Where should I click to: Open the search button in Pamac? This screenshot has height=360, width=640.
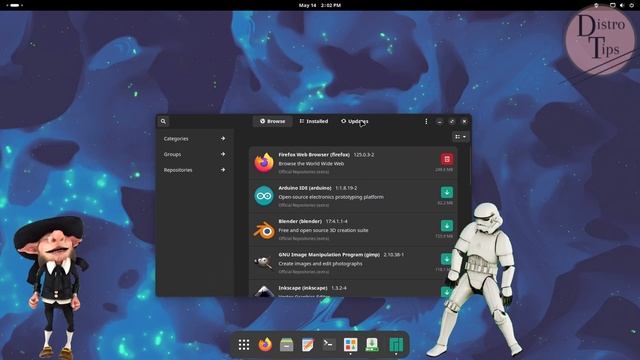tap(163, 121)
